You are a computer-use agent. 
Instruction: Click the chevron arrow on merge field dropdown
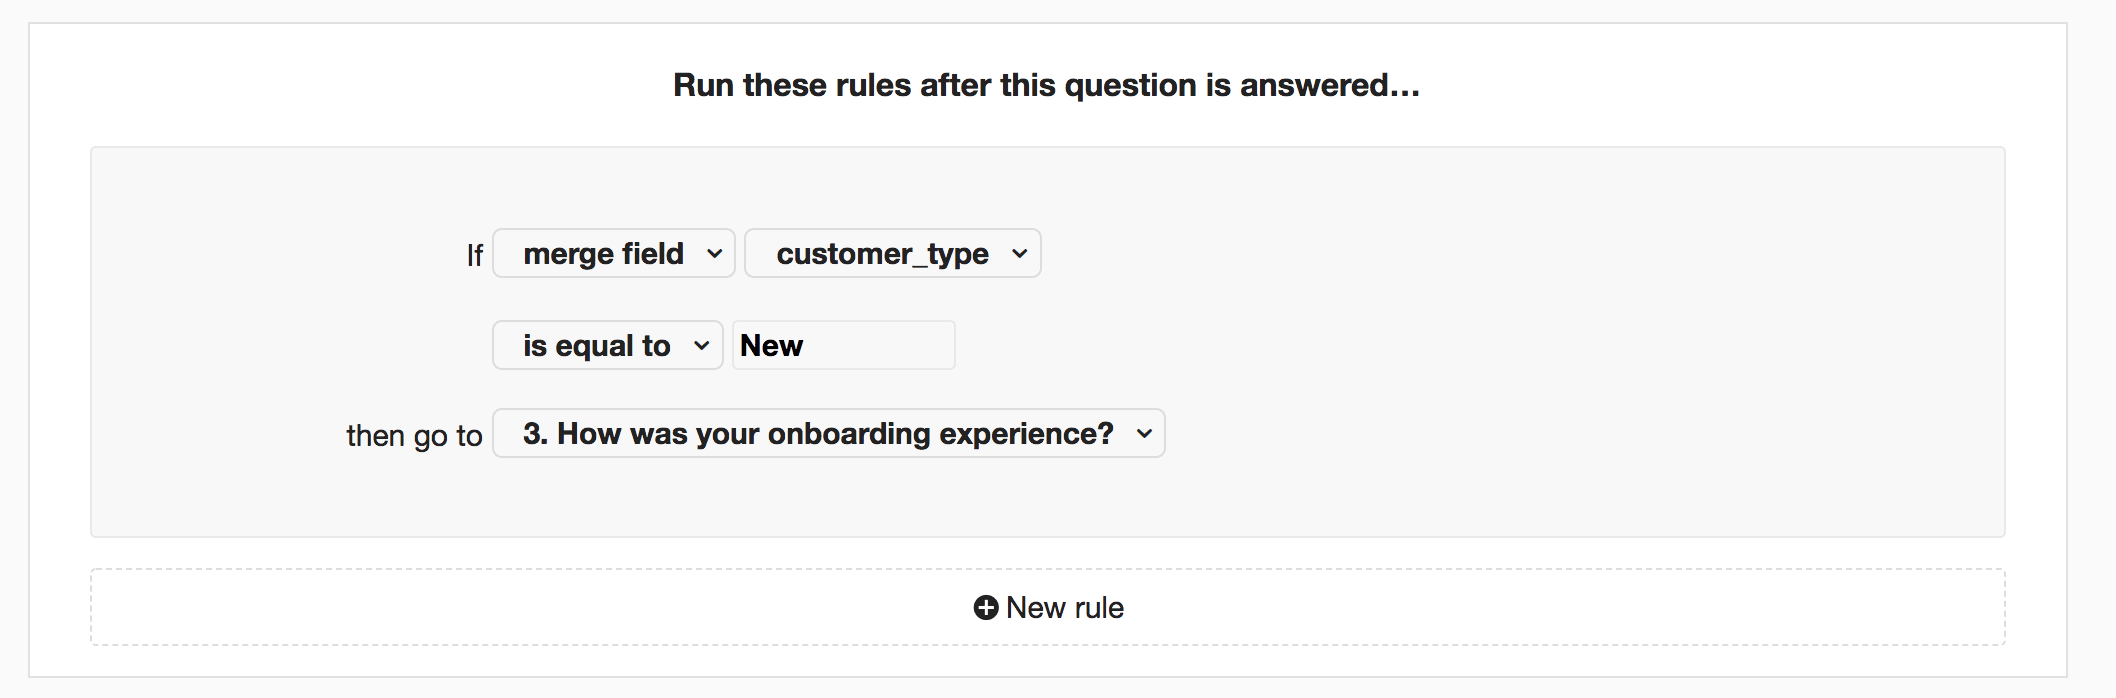tap(714, 254)
